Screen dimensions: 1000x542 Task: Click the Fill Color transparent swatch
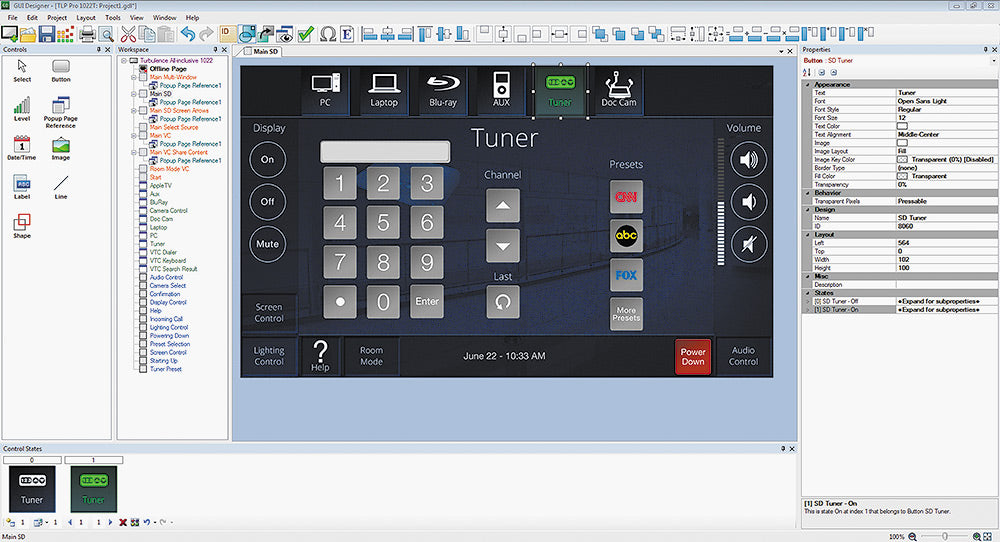(x=902, y=176)
